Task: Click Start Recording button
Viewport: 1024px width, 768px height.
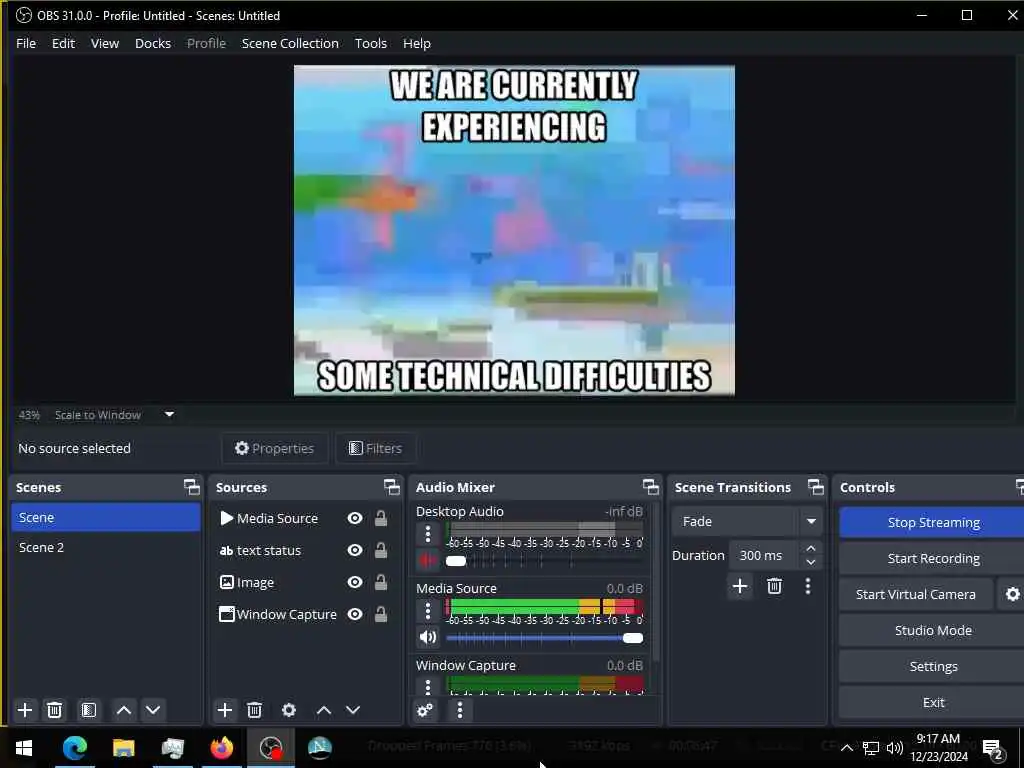Action: pos(933,558)
